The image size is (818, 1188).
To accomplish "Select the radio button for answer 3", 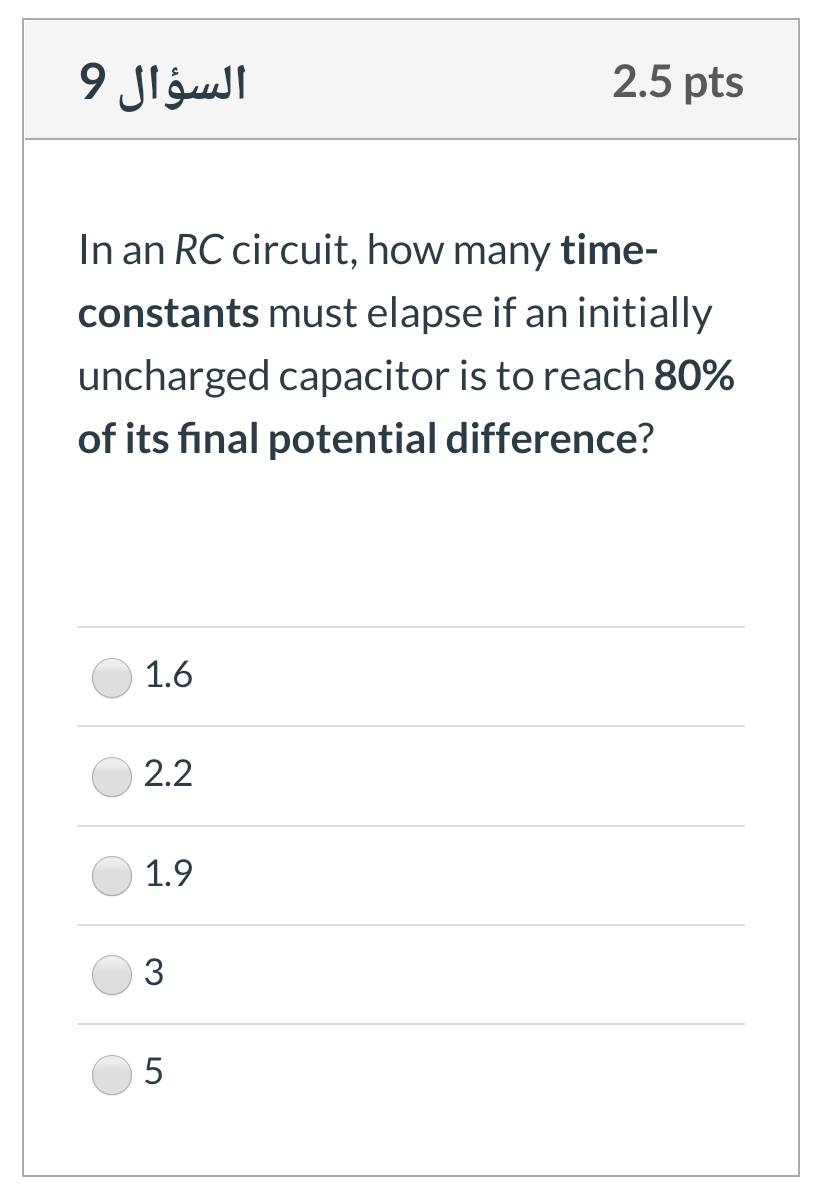I will [x=111, y=976].
